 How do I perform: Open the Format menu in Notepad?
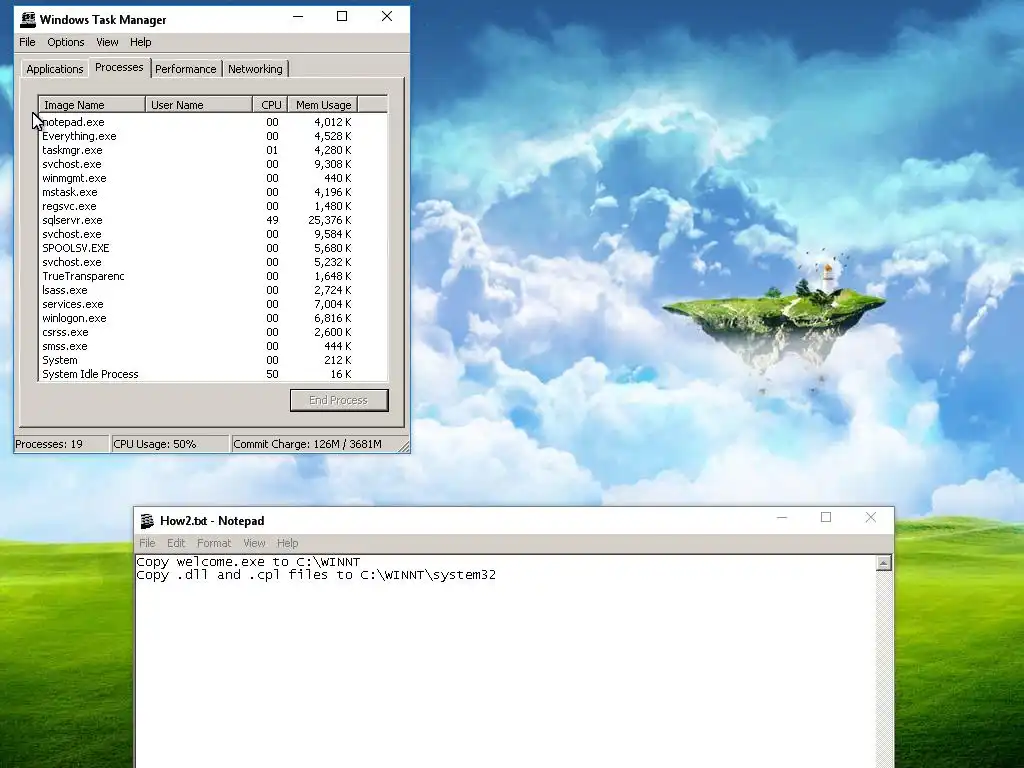click(214, 543)
